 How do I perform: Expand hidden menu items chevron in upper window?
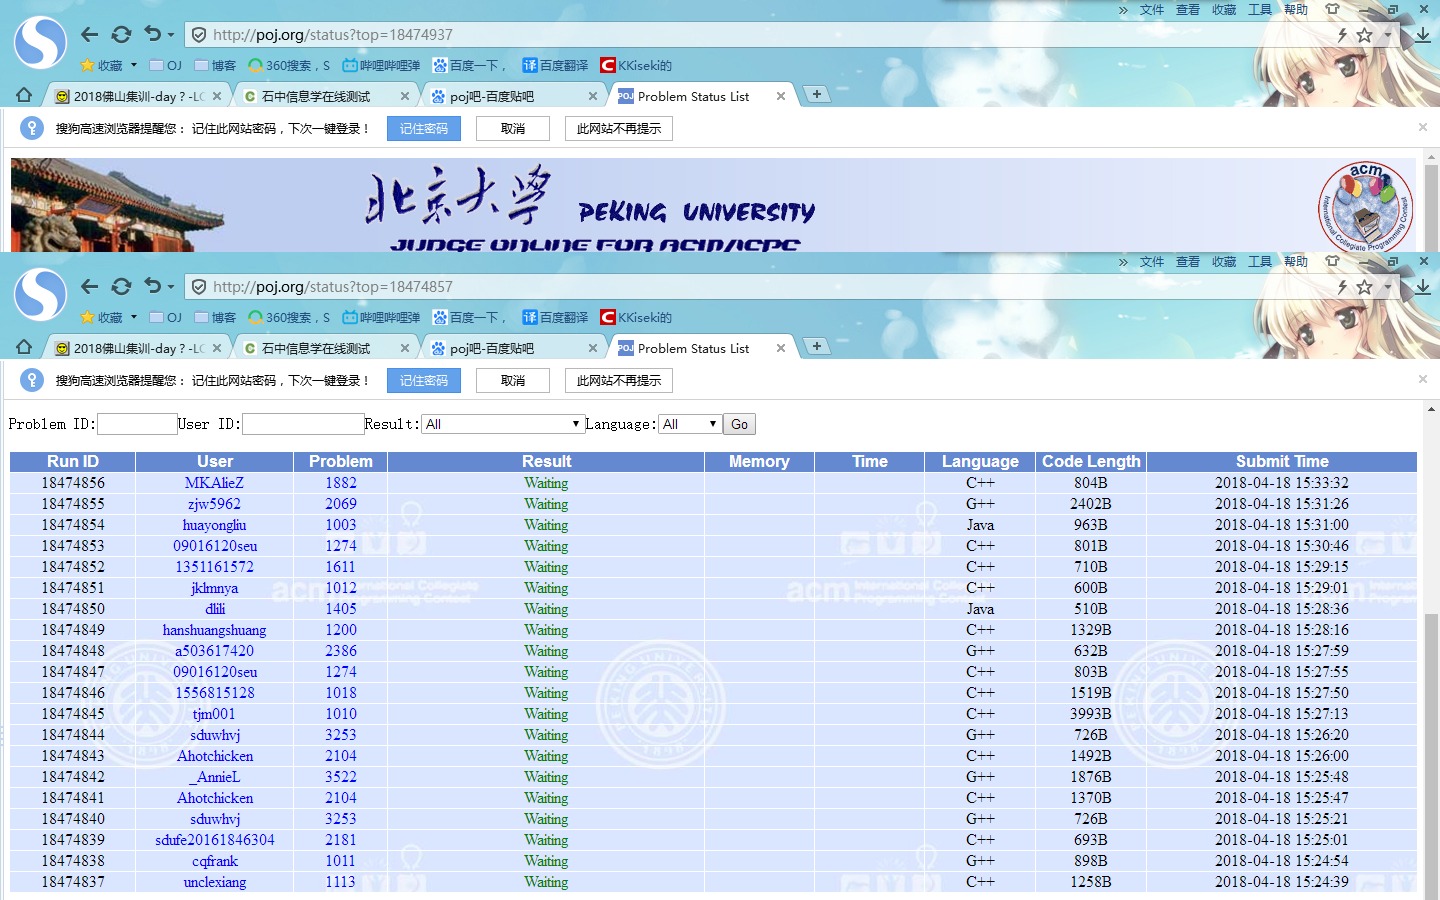click(x=1123, y=10)
